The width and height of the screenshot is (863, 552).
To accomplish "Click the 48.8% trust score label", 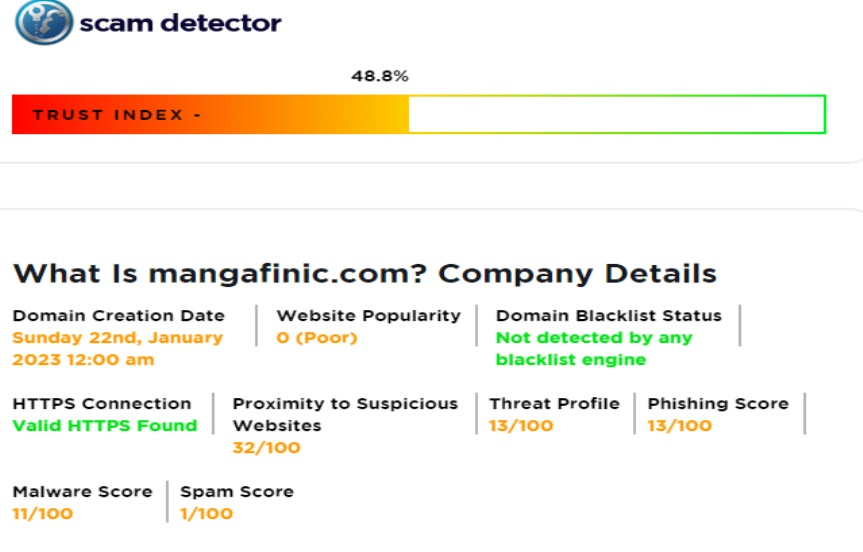I will tap(379, 76).
